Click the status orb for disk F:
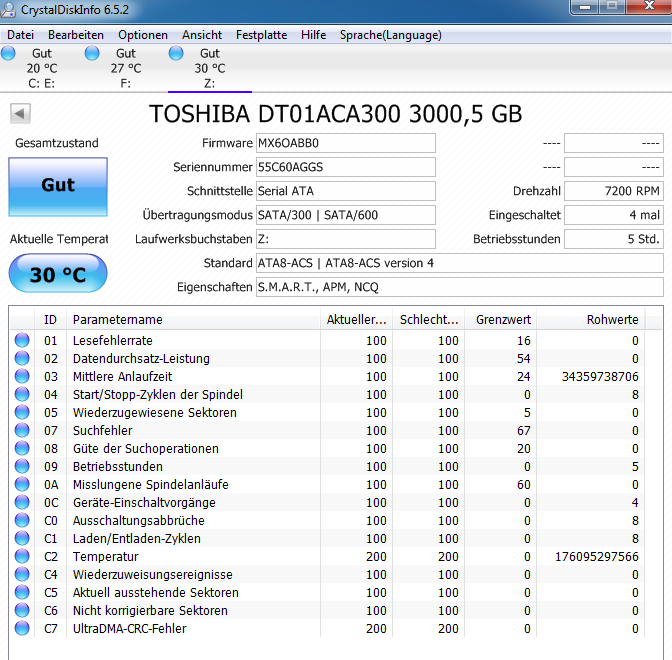This screenshot has width=672, height=660. click(92, 54)
